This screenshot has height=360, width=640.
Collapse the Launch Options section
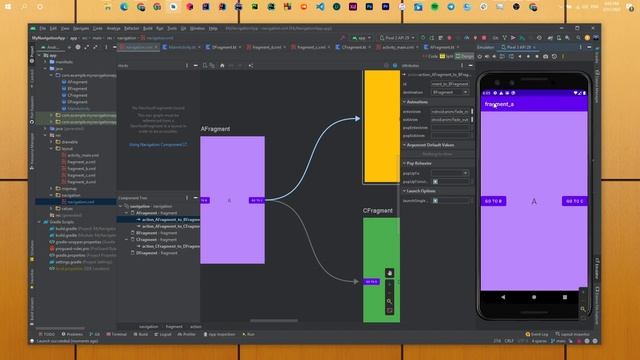point(404,191)
